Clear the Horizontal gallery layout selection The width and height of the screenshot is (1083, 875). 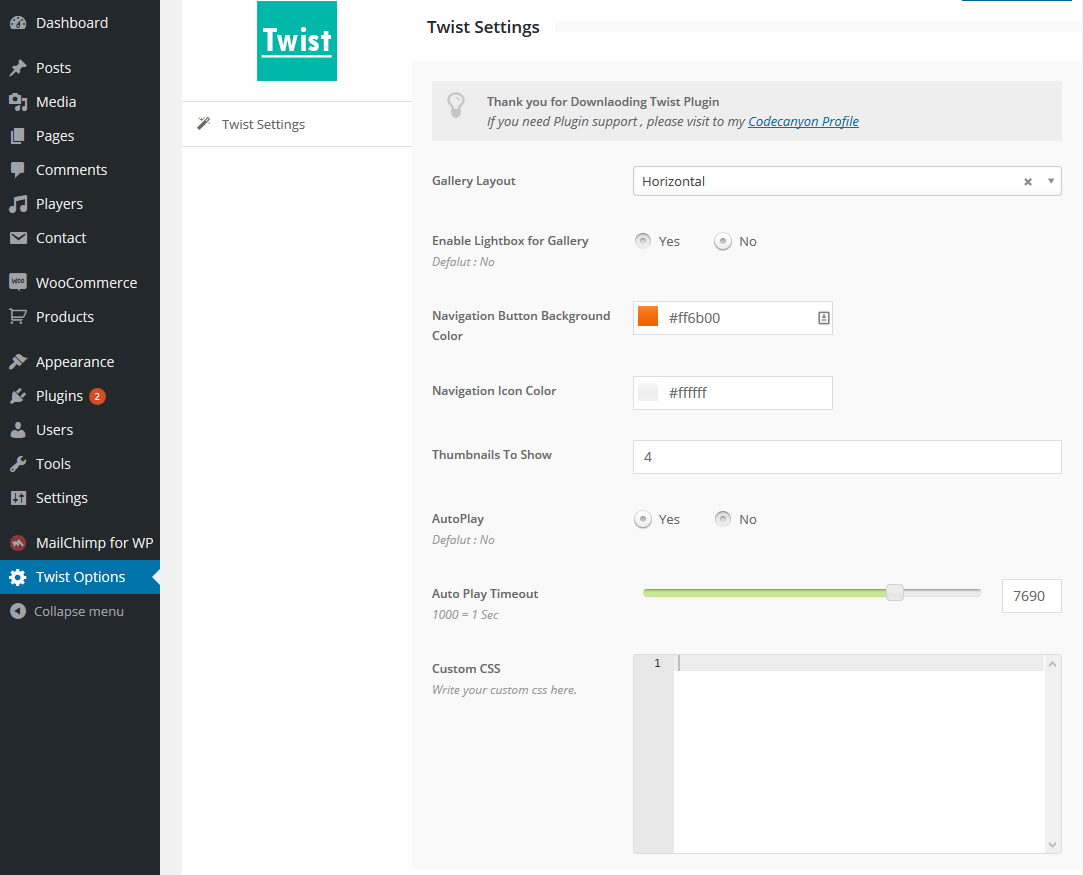[x=1027, y=182]
